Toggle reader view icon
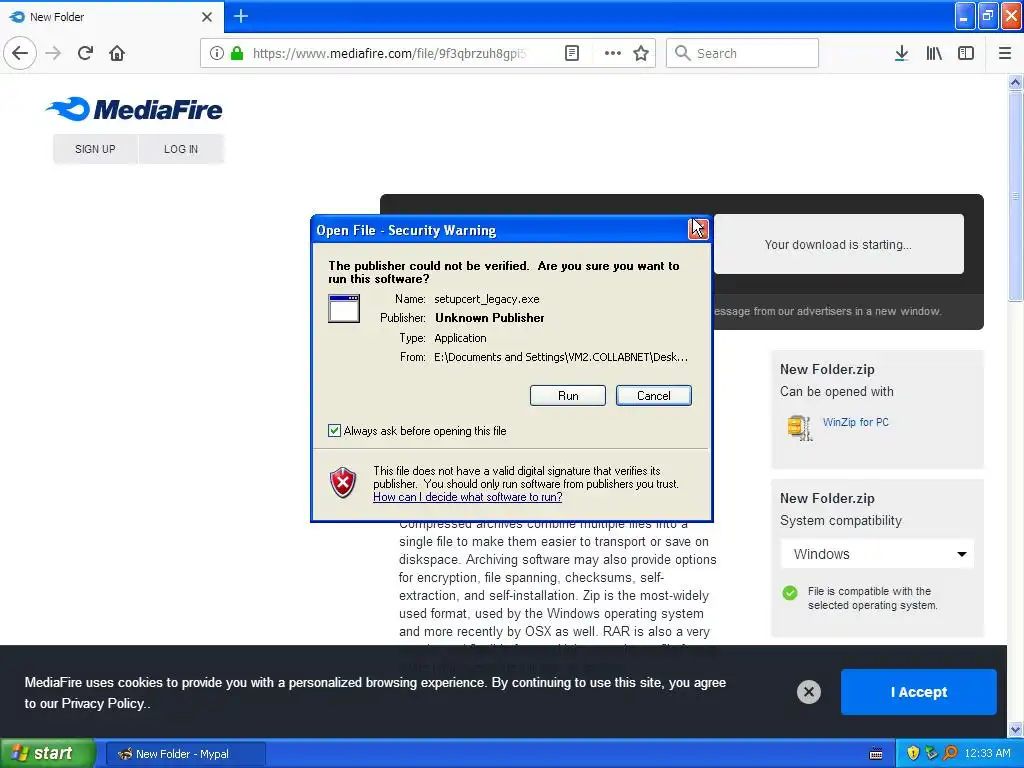The height and width of the screenshot is (768, 1024). point(571,53)
